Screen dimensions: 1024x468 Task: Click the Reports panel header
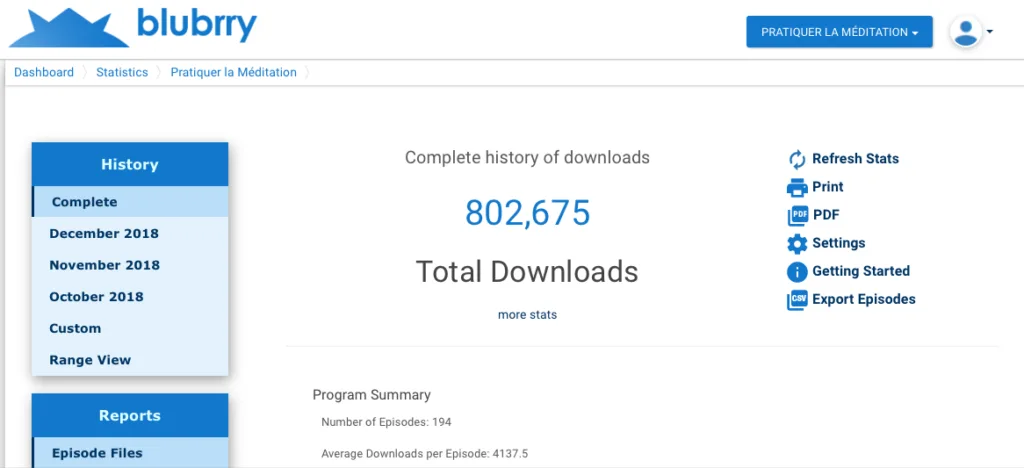click(130, 415)
